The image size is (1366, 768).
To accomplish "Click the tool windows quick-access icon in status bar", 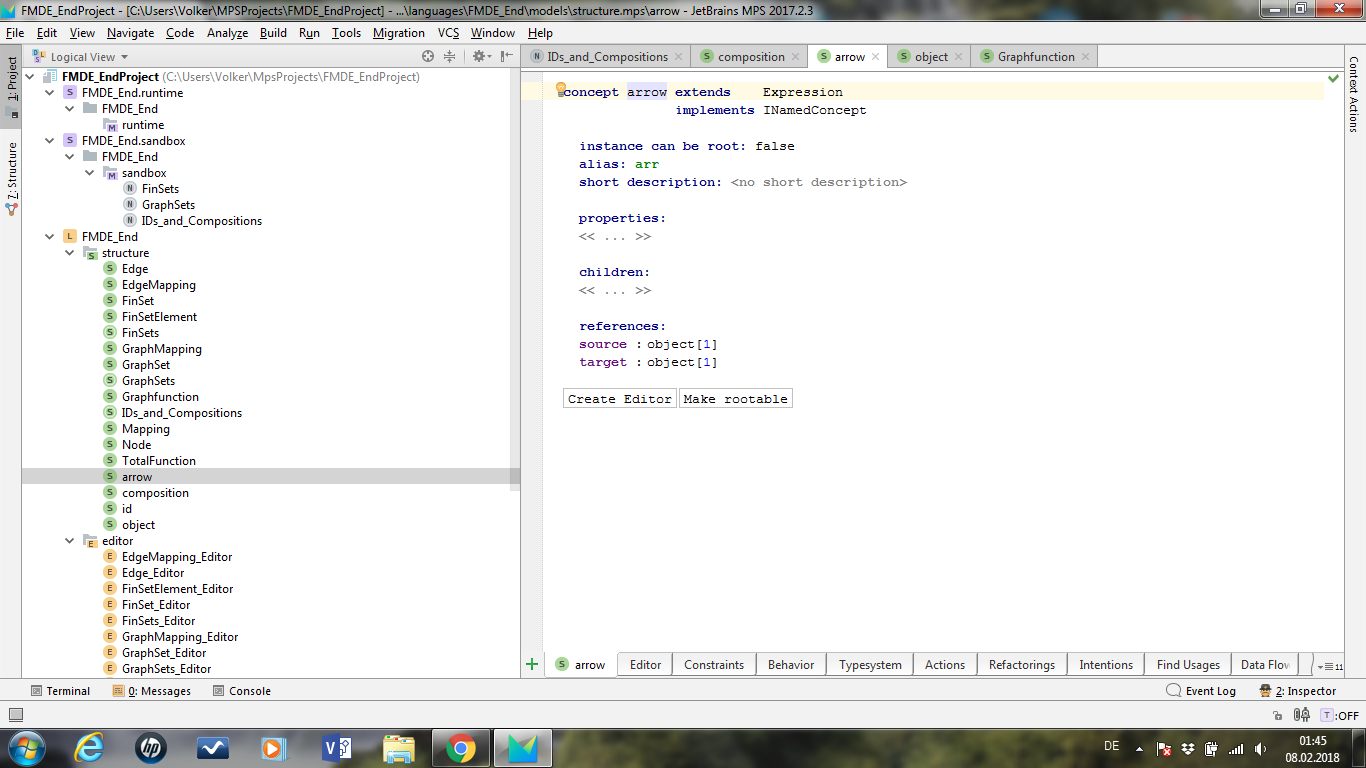I will [x=15, y=715].
